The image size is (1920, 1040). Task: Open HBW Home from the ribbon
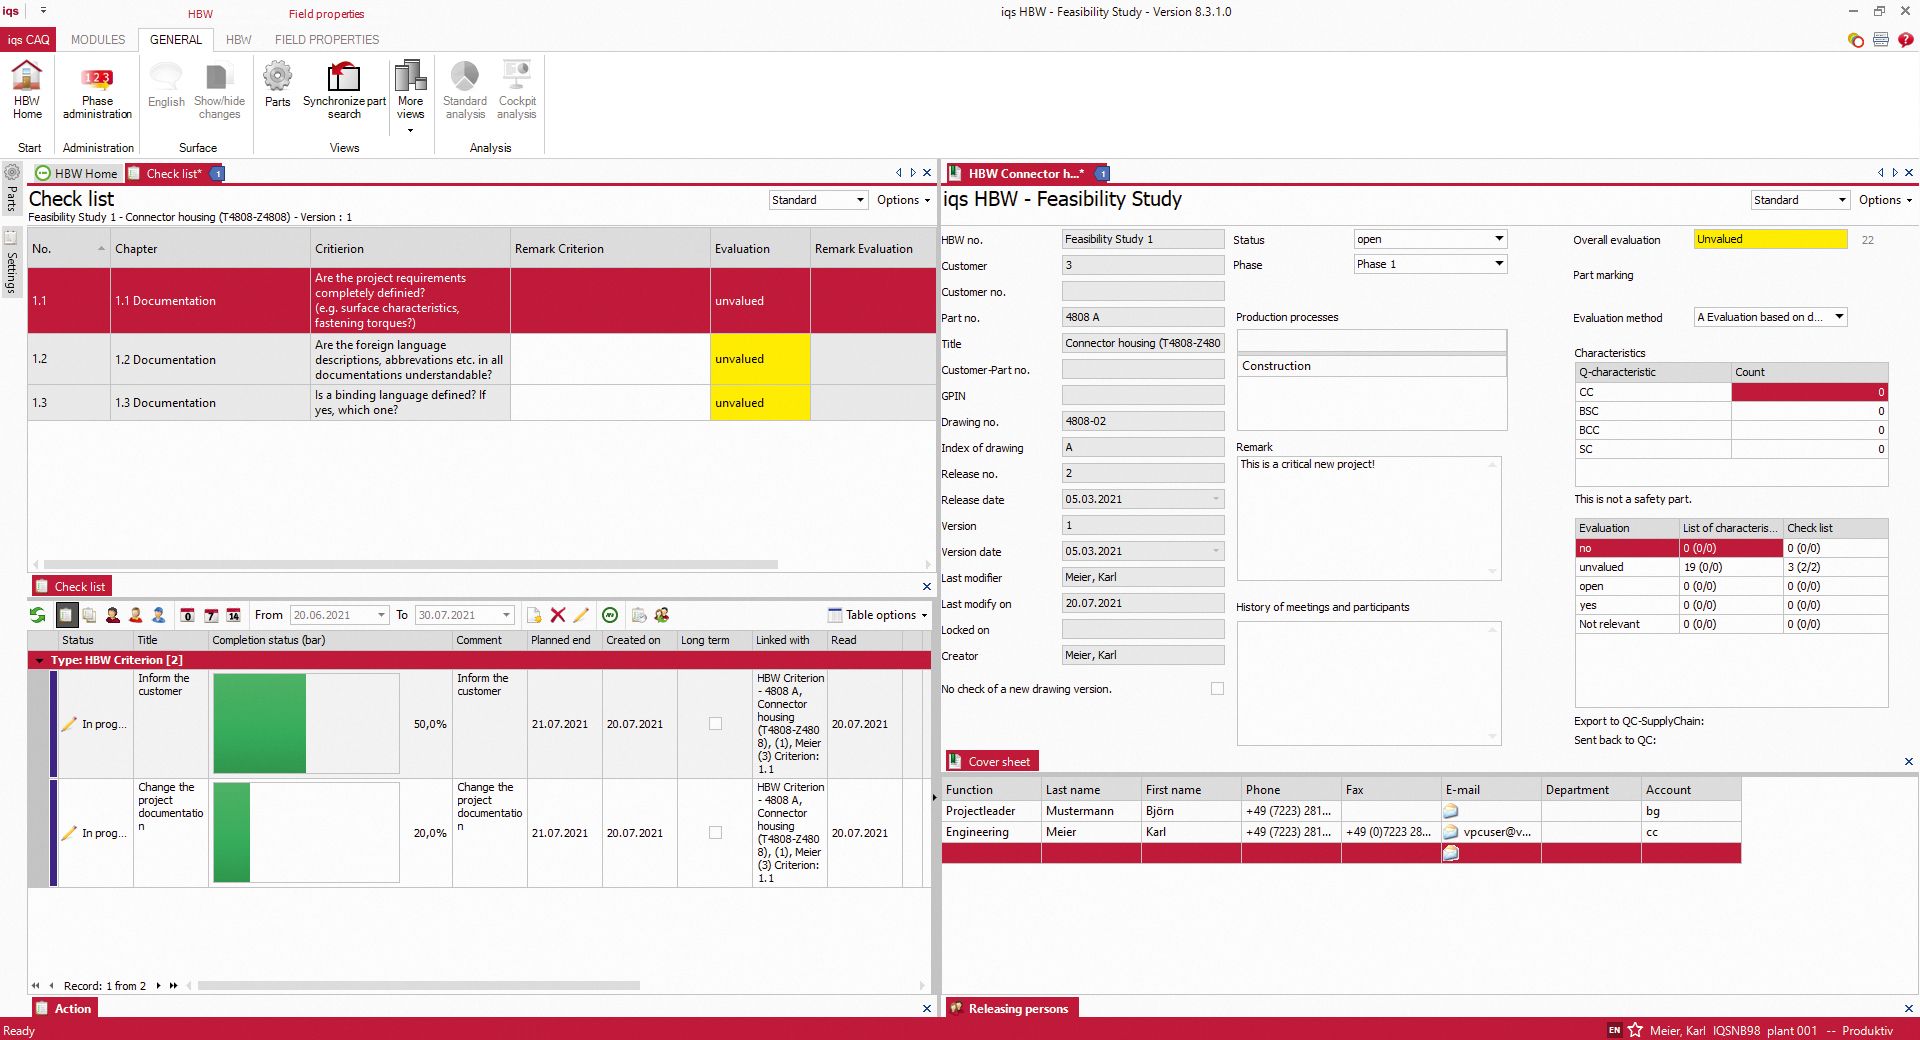pyautogui.click(x=27, y=88)
